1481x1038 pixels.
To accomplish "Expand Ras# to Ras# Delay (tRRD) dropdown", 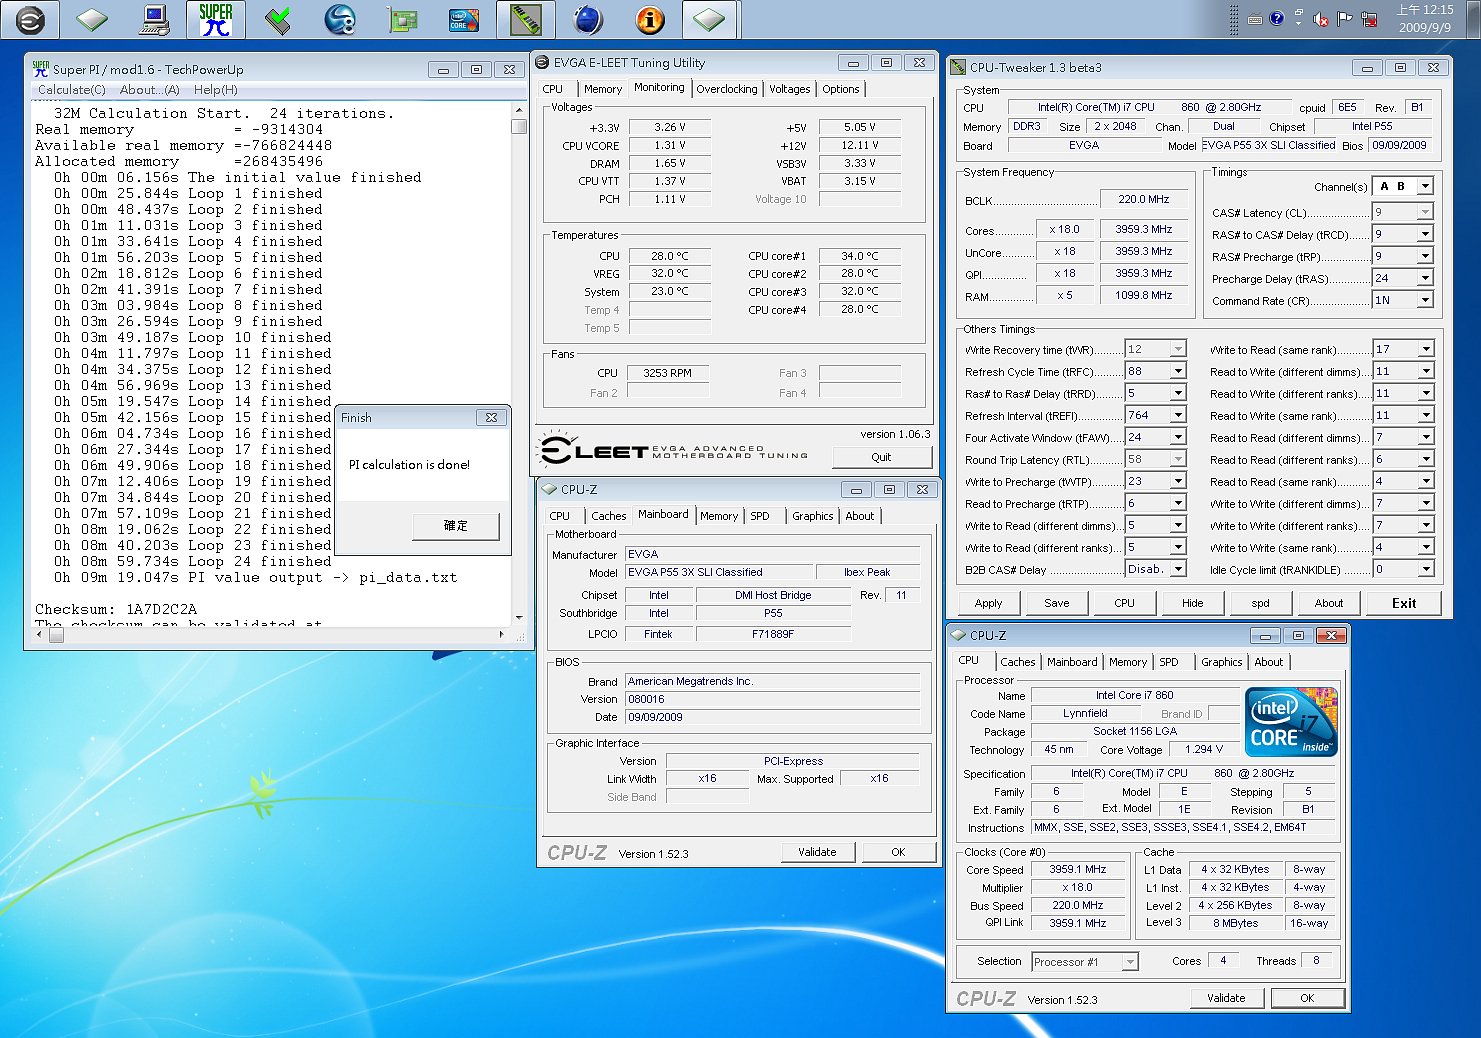I will 1178,393.
